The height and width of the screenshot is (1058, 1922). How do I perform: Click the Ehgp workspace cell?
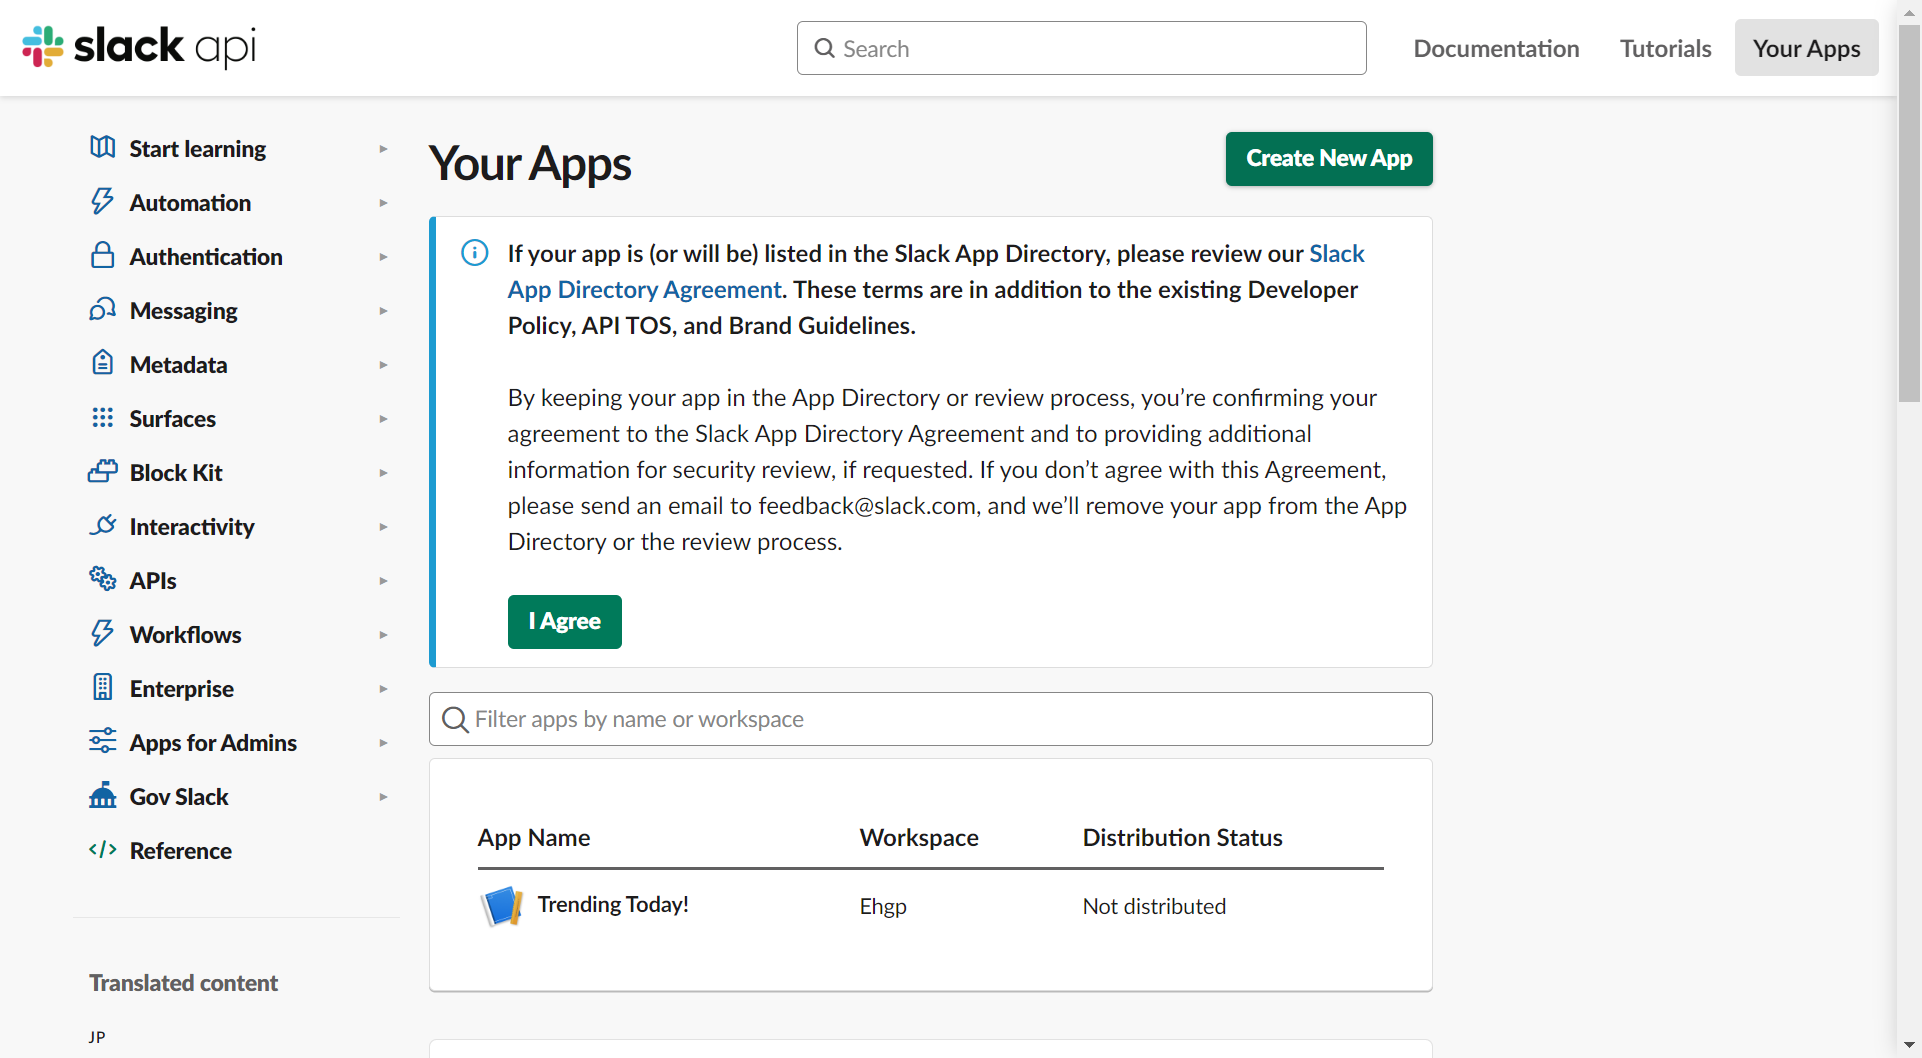click(x=883, y=907)
